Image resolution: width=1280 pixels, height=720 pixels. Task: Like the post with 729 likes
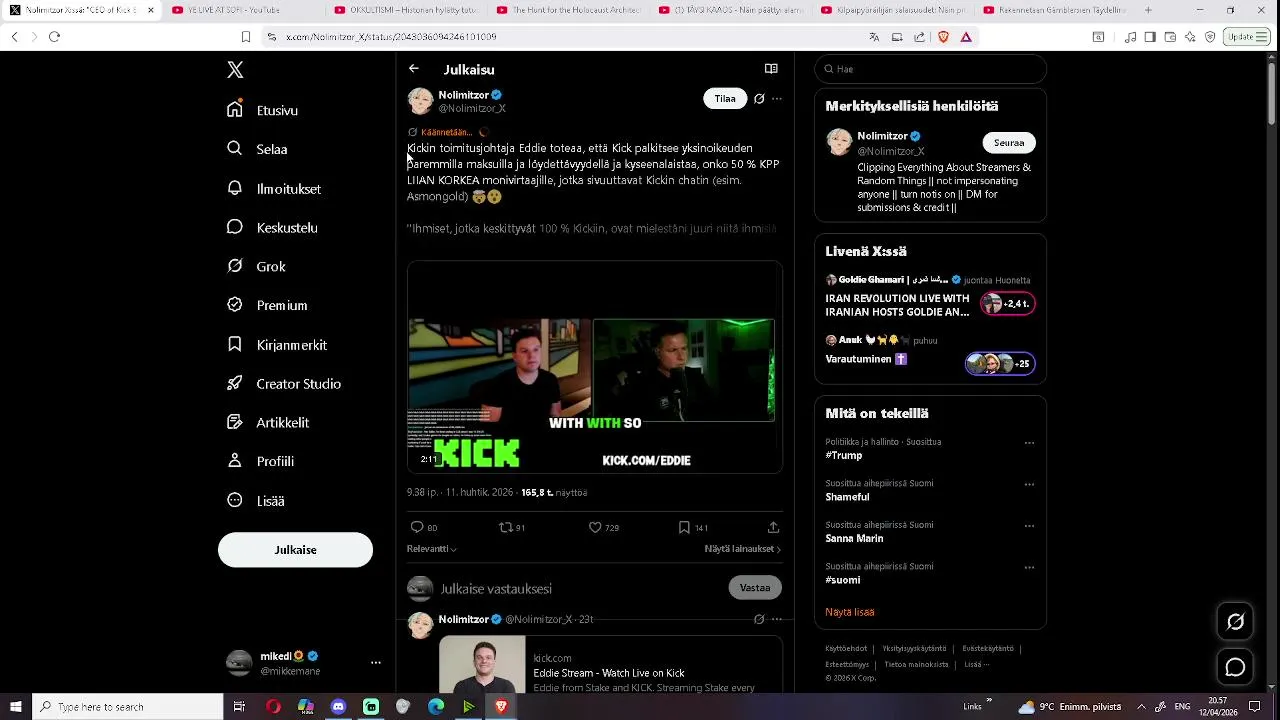coord(595,527)
